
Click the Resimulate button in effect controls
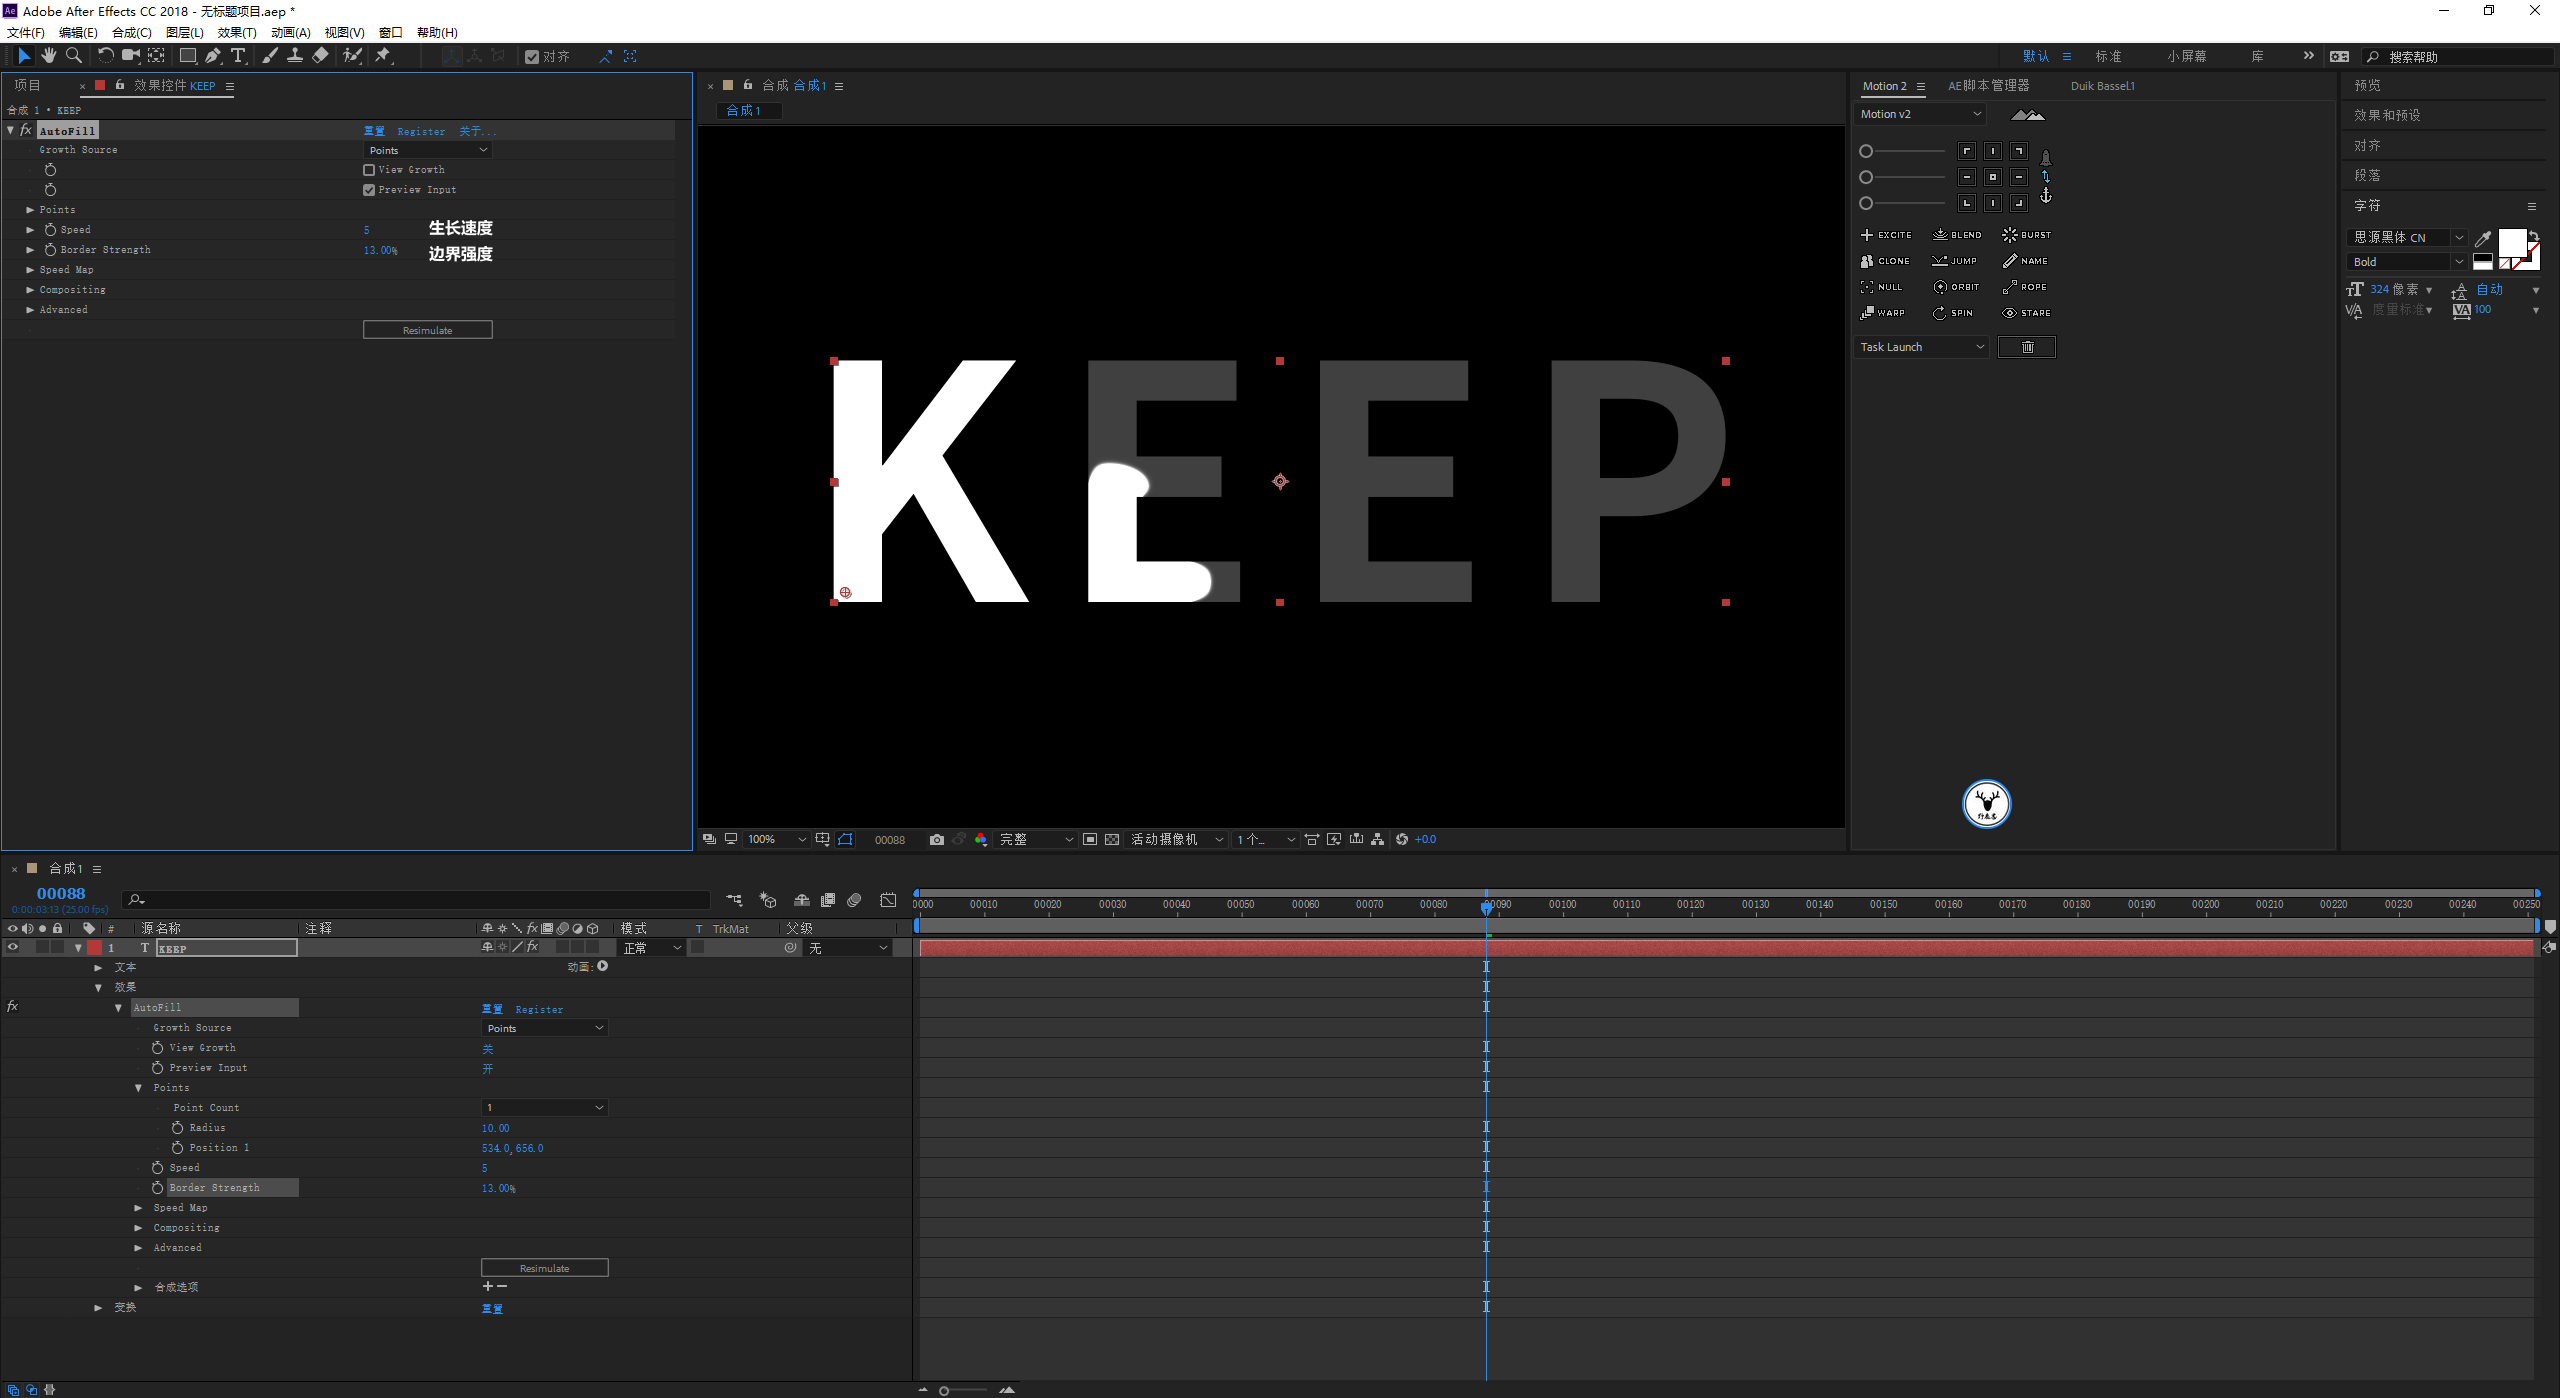click(x=427, y=330)
